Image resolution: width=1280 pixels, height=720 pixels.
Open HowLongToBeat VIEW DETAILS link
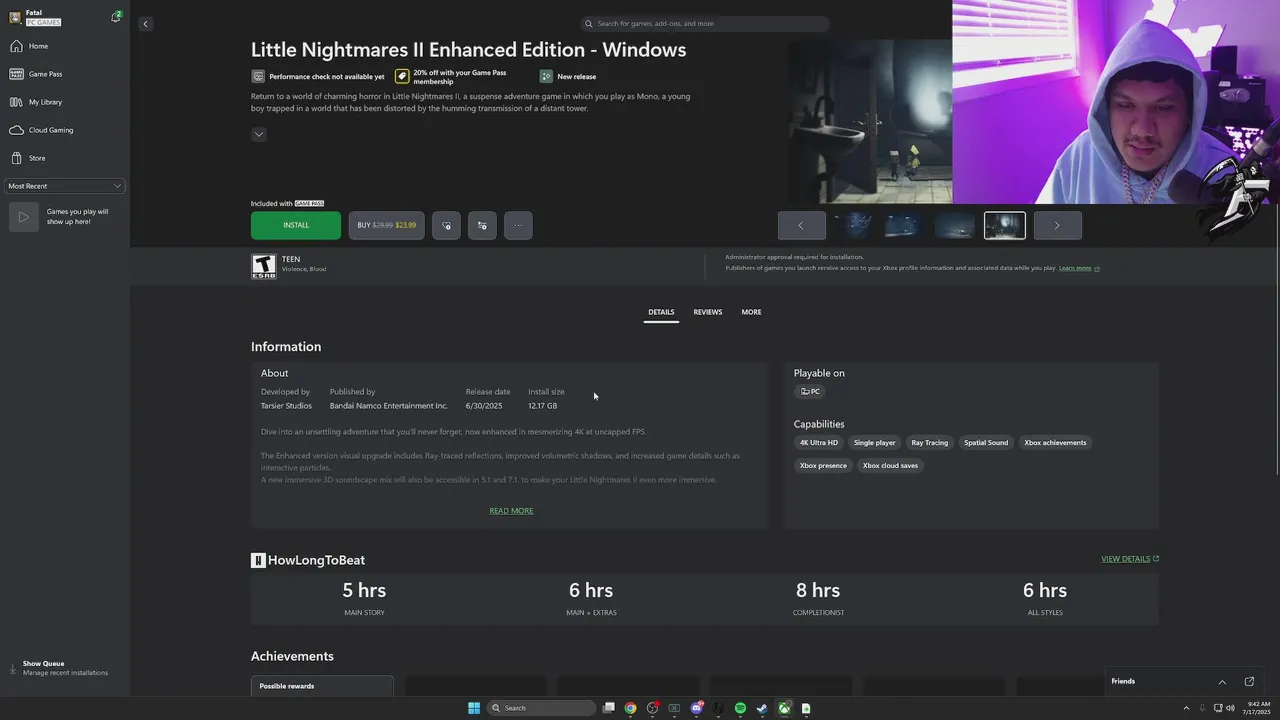tap(1130, 559)
